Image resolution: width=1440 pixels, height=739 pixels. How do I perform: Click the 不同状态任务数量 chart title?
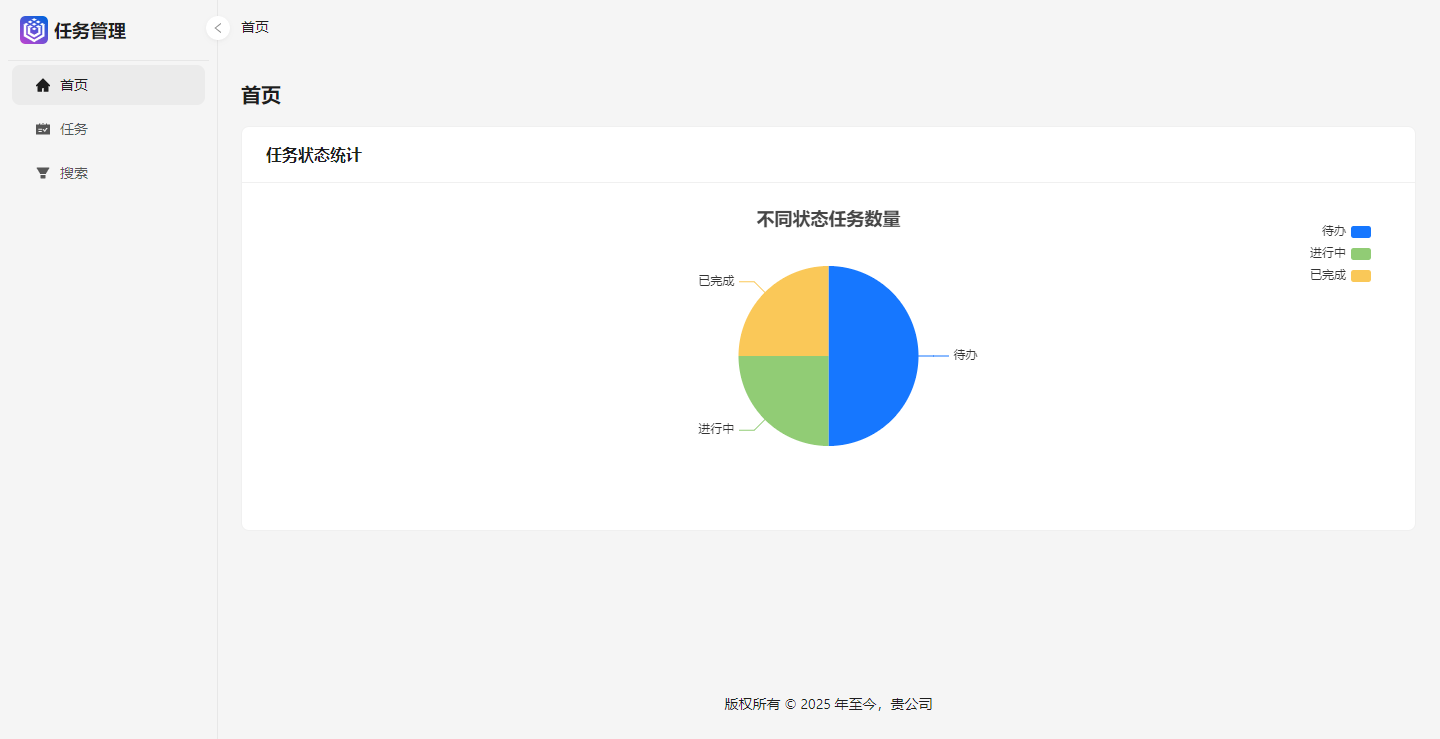click(826, 219)
